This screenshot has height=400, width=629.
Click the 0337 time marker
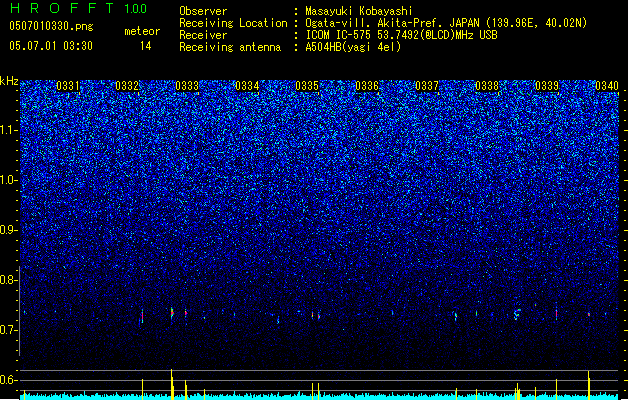427,86
